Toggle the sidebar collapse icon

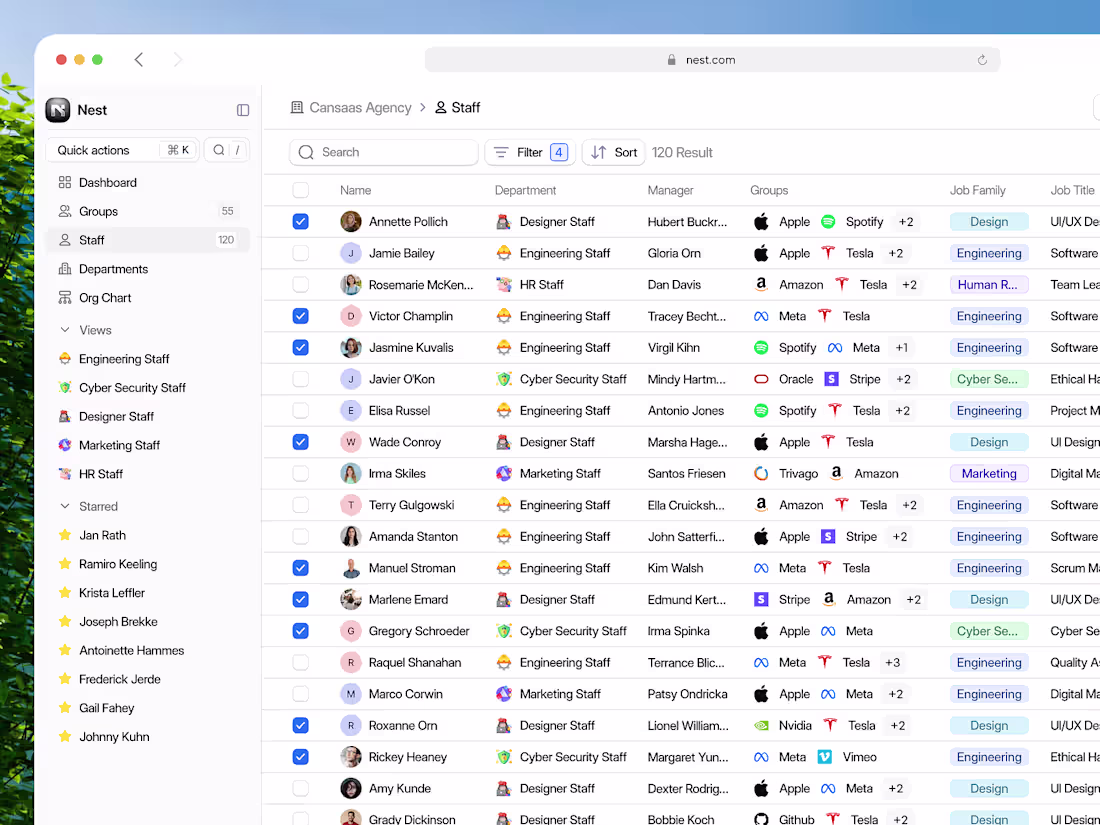[x=243, y=110]
